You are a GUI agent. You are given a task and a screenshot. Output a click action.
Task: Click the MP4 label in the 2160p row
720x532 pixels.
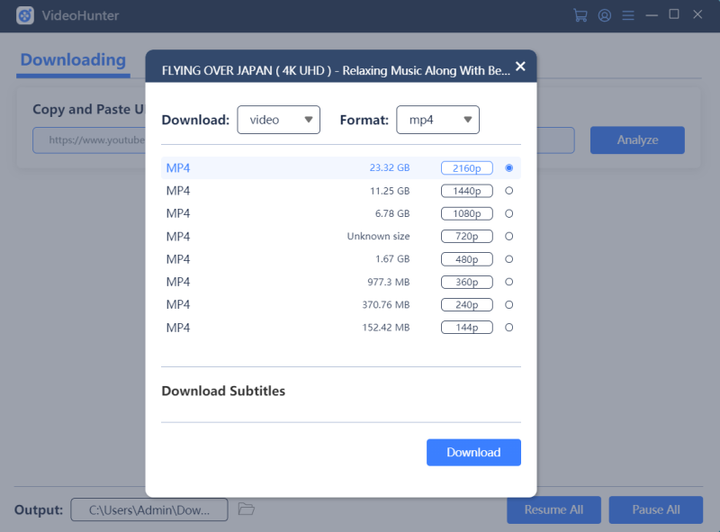click(178, 168)
